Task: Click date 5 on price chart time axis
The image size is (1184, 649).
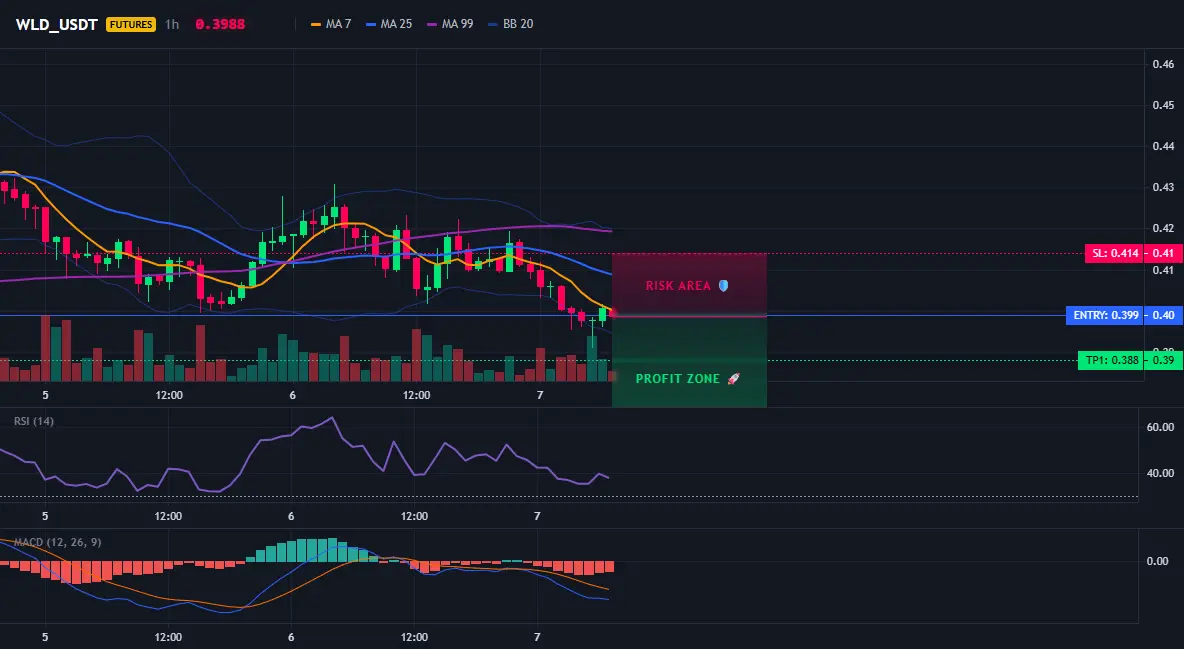Action: click(x=45, y=395)
